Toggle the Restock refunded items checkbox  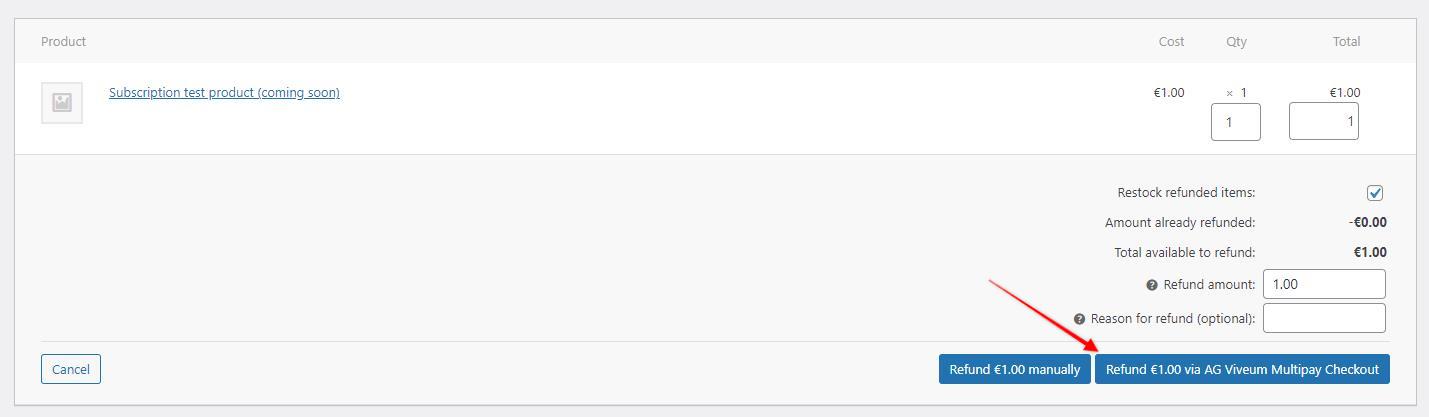tap(1375, 193)
